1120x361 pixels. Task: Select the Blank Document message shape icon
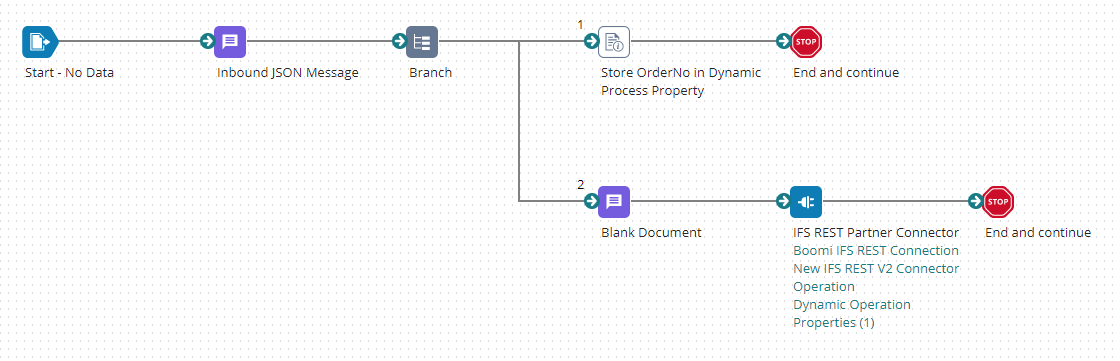(614, 202)
